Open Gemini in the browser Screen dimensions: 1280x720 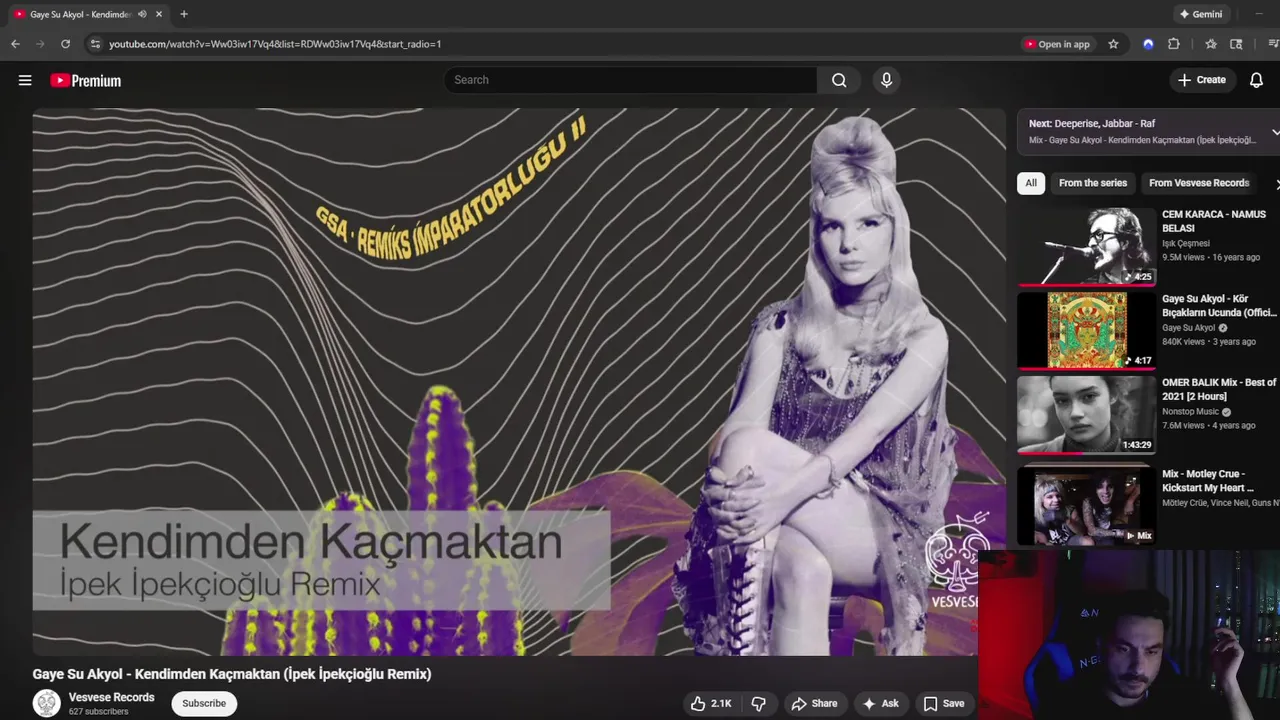1201,14
